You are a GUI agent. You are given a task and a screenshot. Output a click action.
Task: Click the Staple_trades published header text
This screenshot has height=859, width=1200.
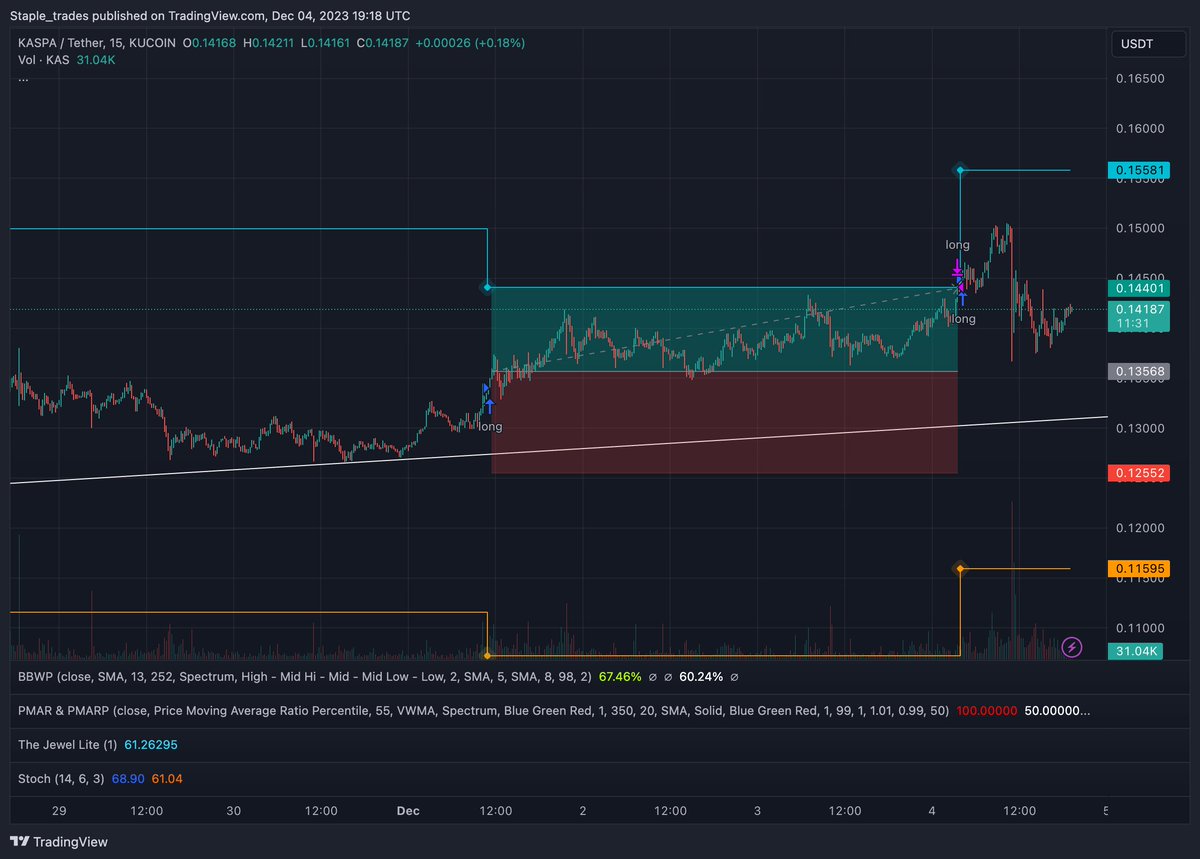tap(209, 16)
